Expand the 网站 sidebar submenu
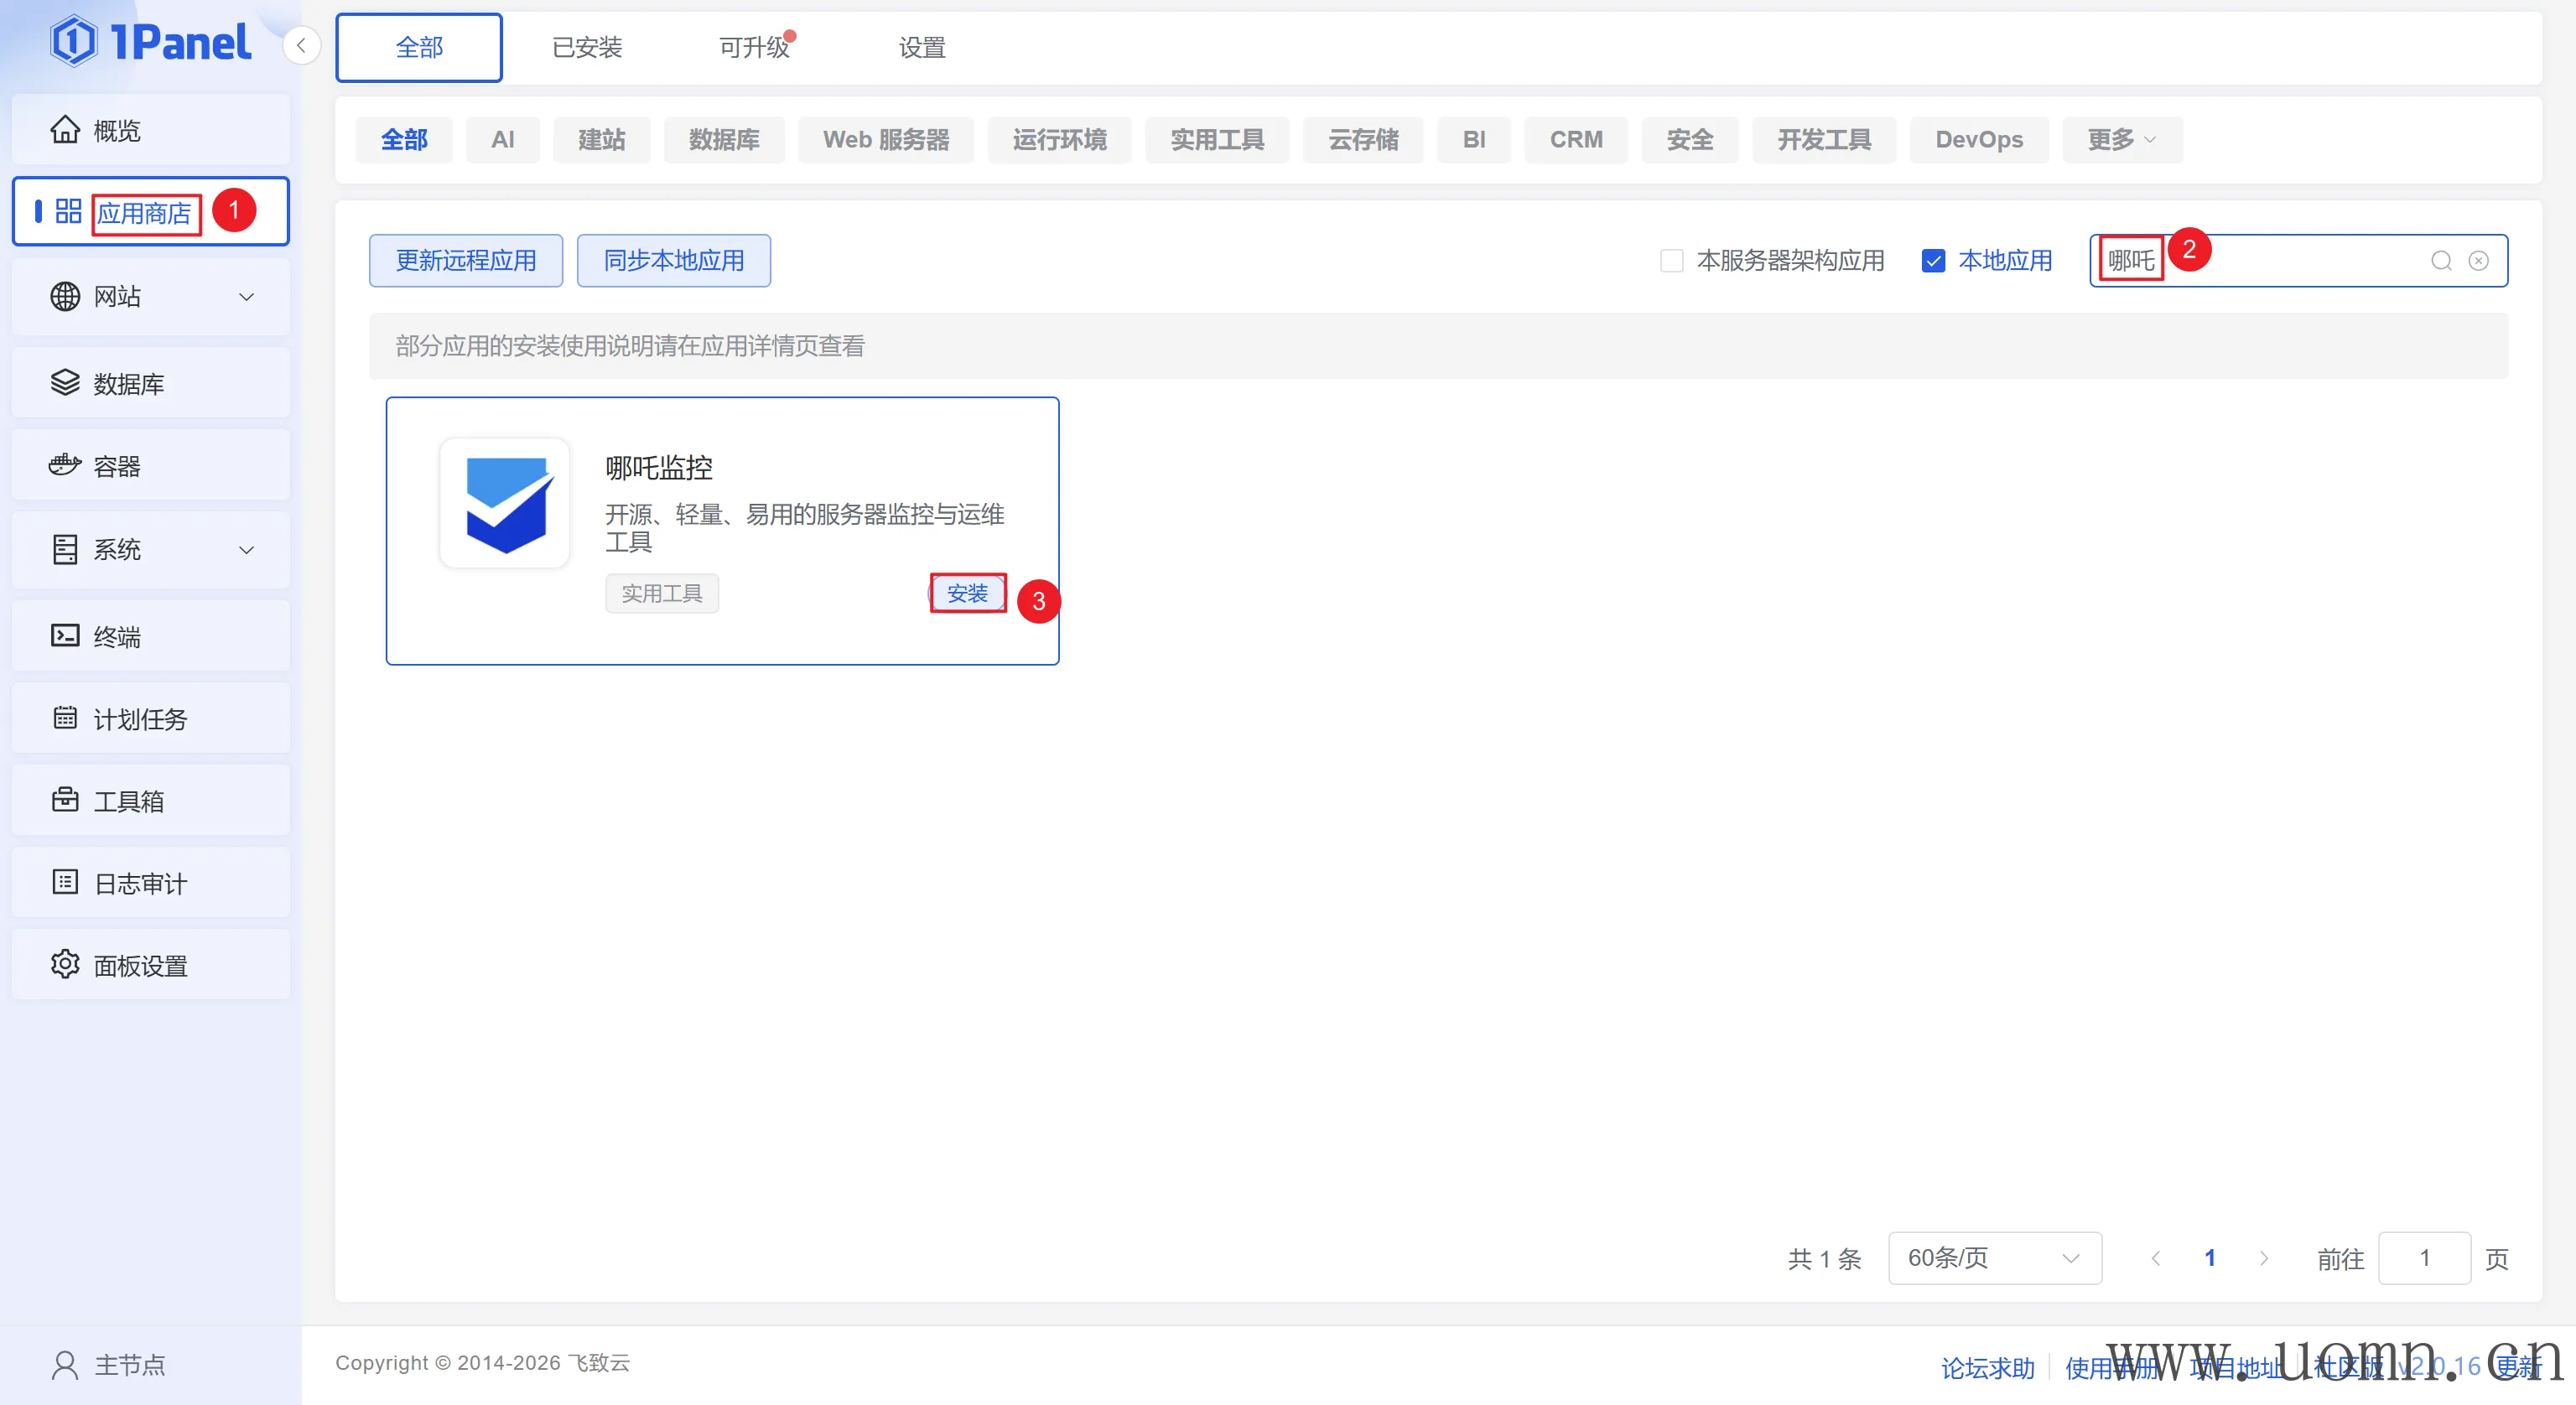2576x1405 pixels. pyautogui.click(x=246, y=297)
